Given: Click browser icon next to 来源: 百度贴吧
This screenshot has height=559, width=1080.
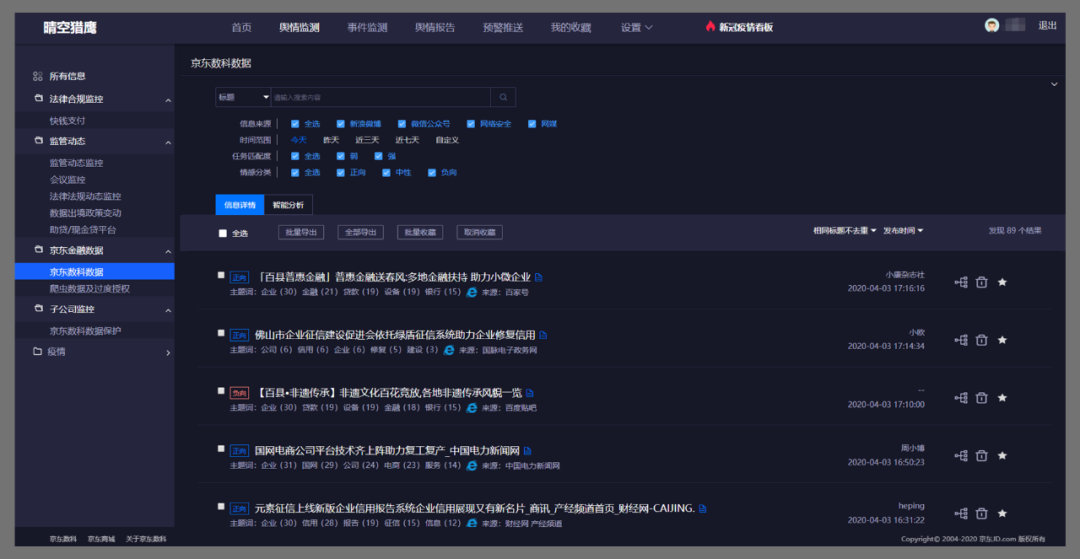Looking at the screenshot, I should pos(472,408).
